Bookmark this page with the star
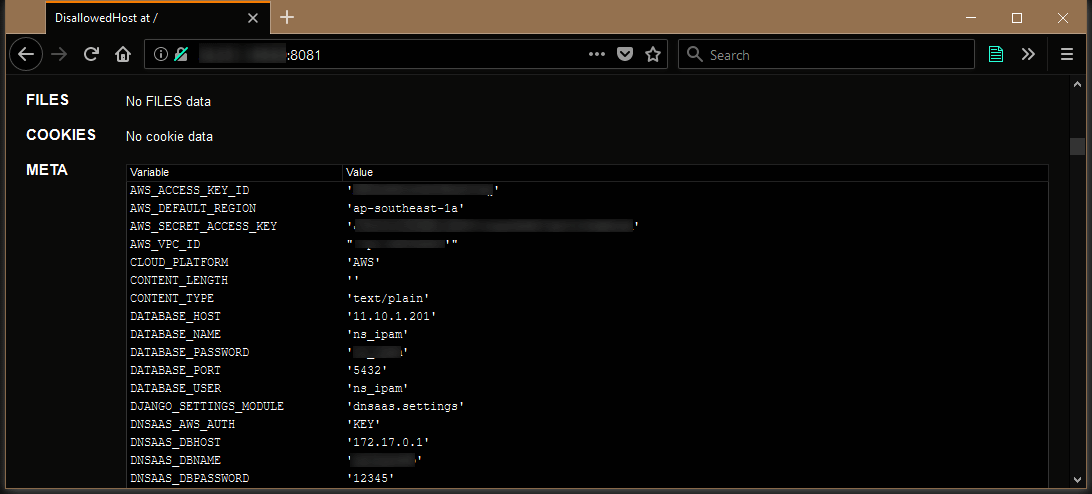Screen dimensions: 1092x494 tap(653, 54)
